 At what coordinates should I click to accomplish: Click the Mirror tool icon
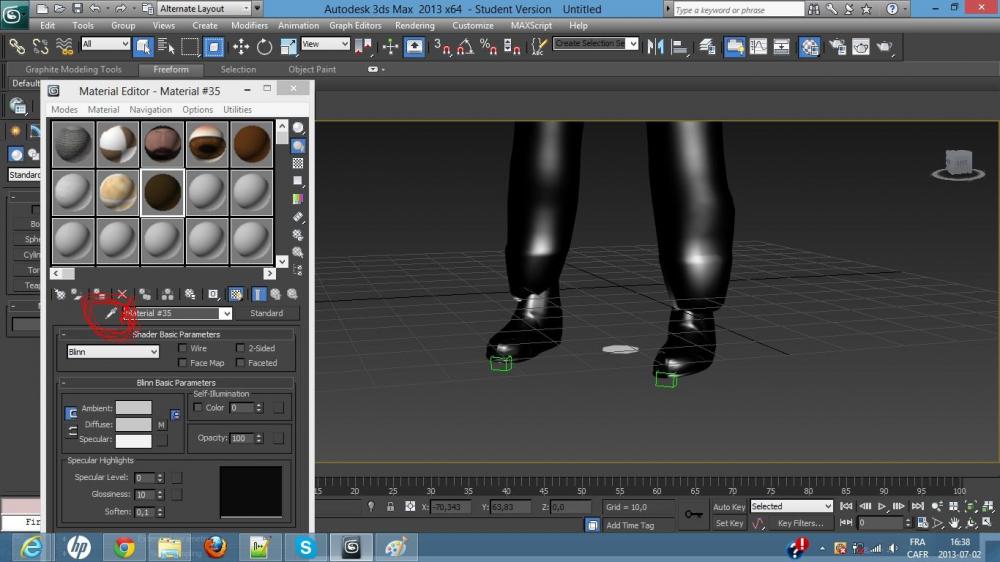tap(656, 46)
